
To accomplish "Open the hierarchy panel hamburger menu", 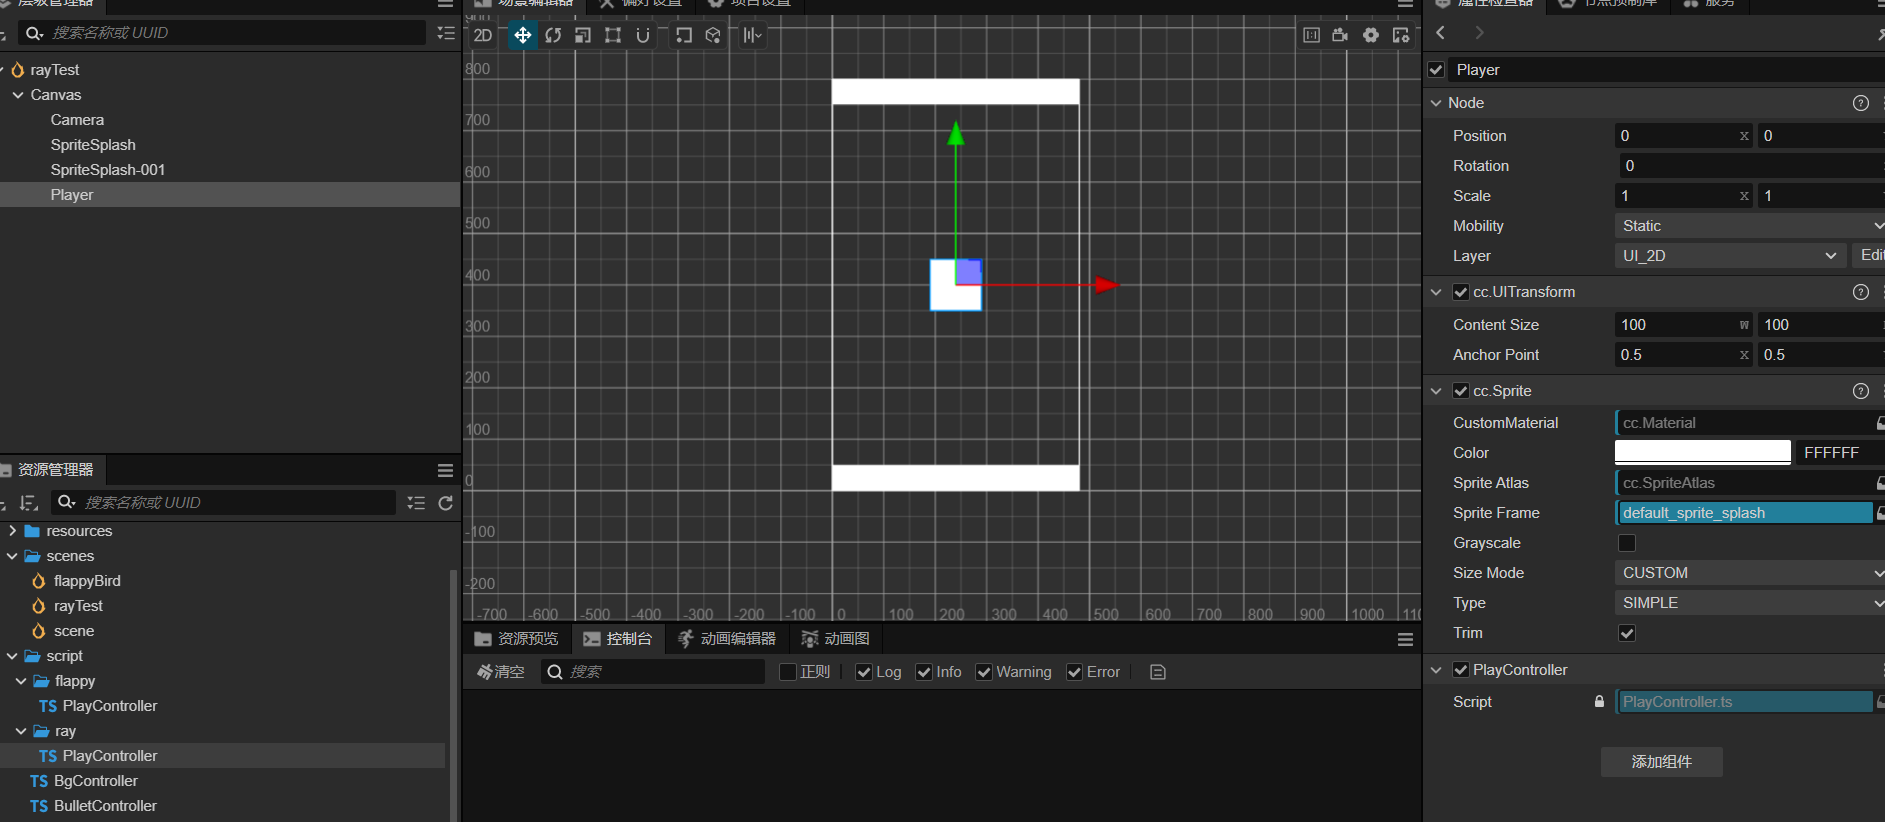I will point(446,4).
